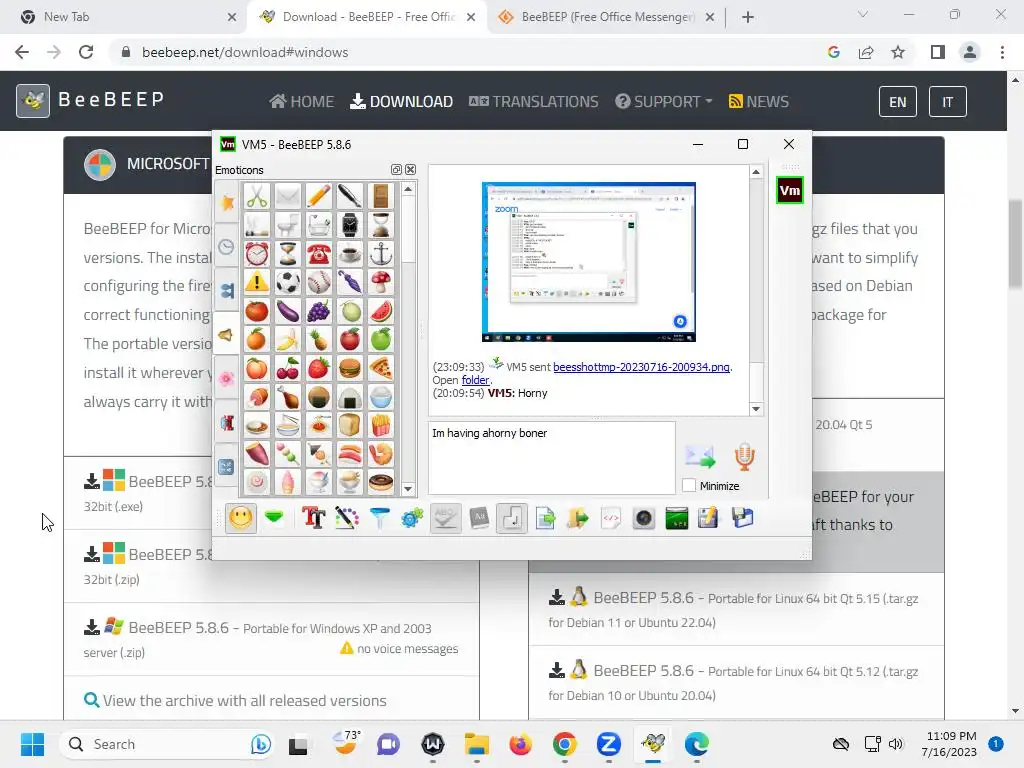Click the blue funnel filter icon
This screenshot has height=768, width=1024.
point(379,519)
